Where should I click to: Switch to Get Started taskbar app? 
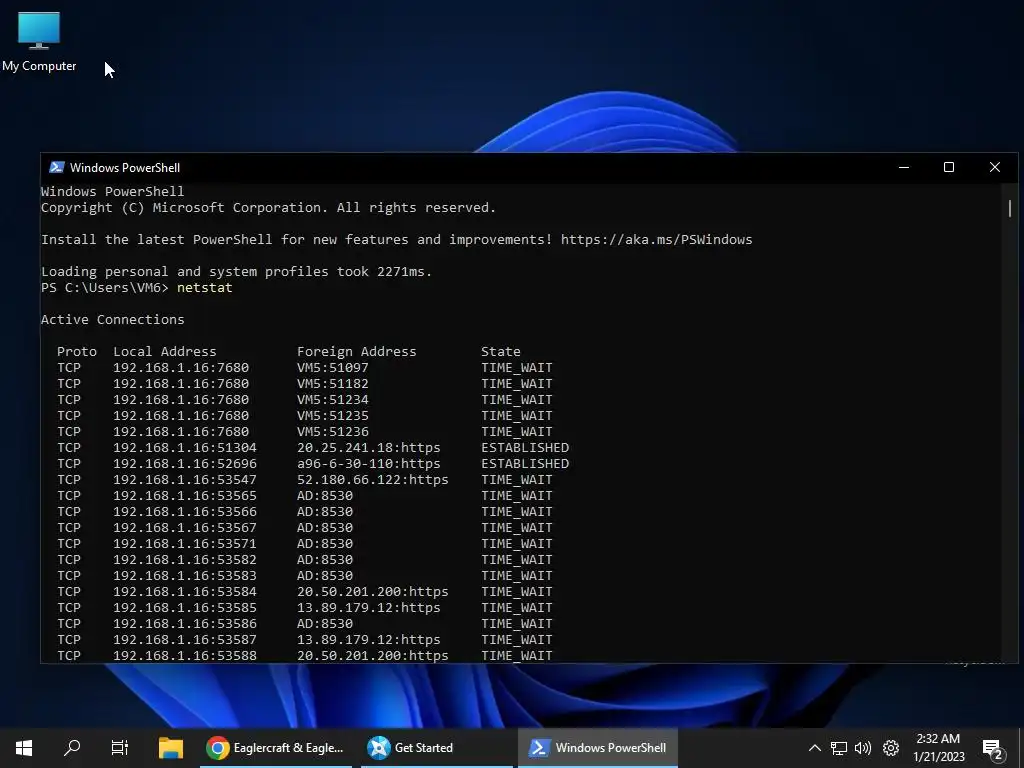point(436,748)
